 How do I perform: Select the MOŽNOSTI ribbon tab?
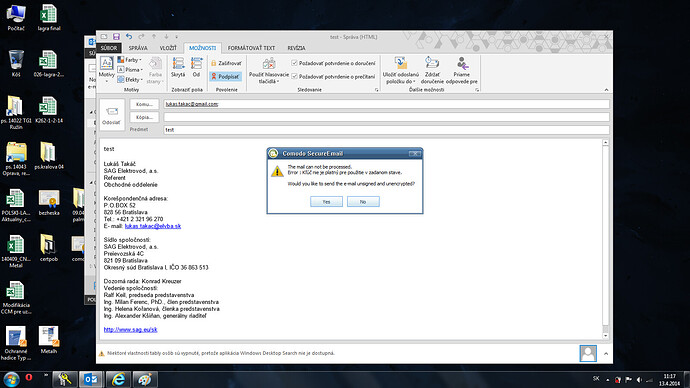coord(203,48)
